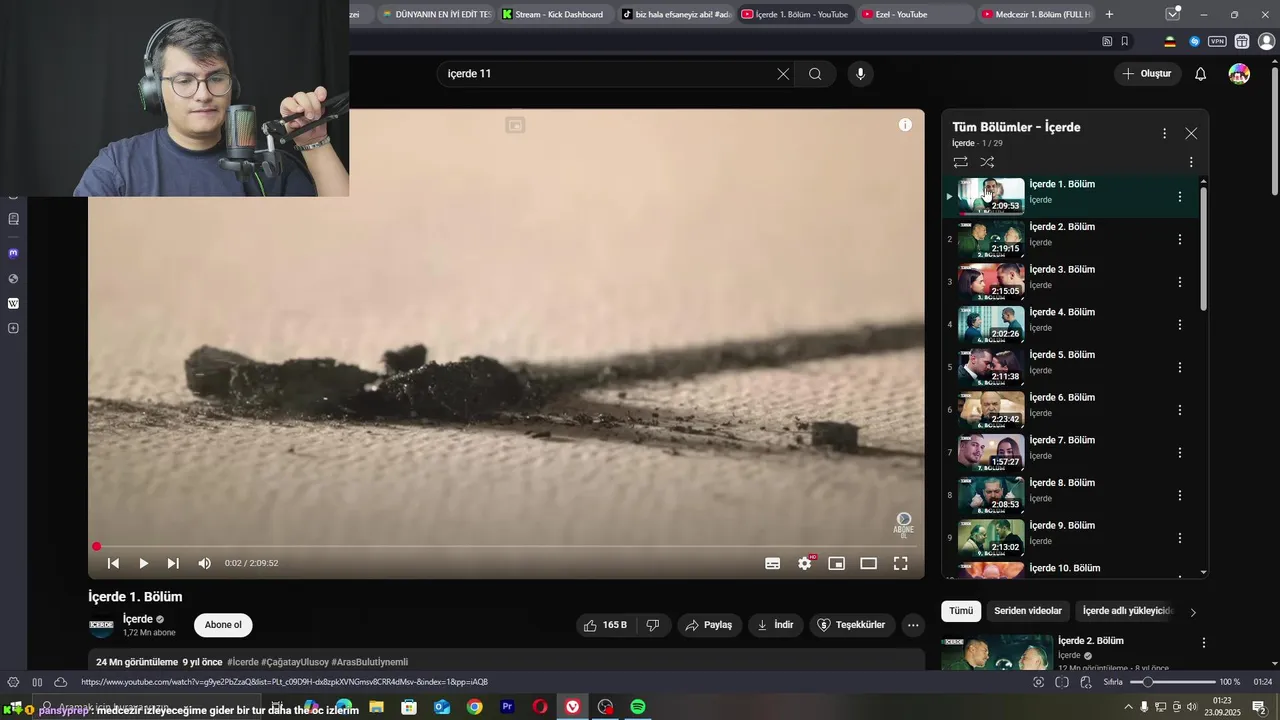The width and height of the screenshot is (1280, 720).
Task: Like the video (165 B)
Action: 605,625
